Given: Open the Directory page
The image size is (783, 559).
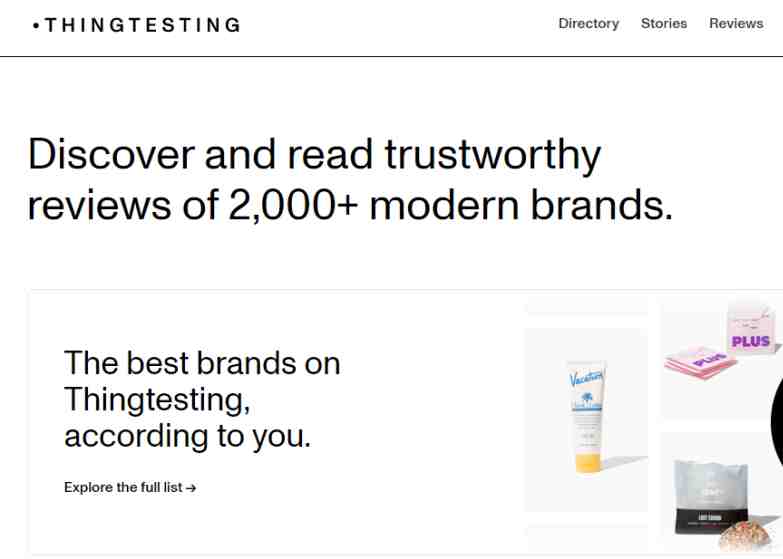Looking at the screenshot, I should pos(588,23).
